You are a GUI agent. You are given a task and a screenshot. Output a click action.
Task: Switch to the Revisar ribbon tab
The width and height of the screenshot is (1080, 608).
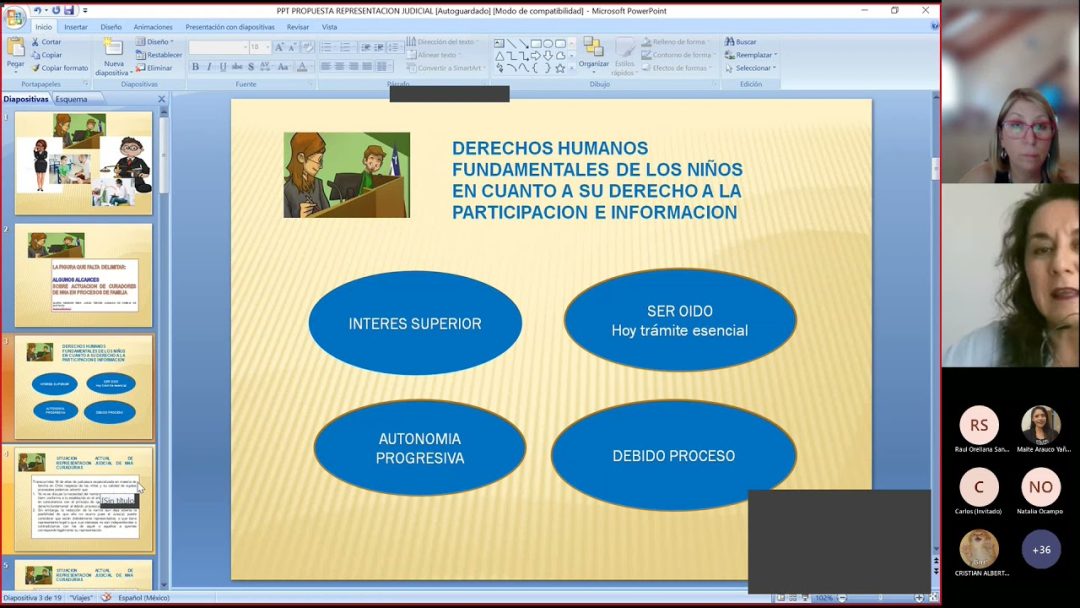point(298,27)
